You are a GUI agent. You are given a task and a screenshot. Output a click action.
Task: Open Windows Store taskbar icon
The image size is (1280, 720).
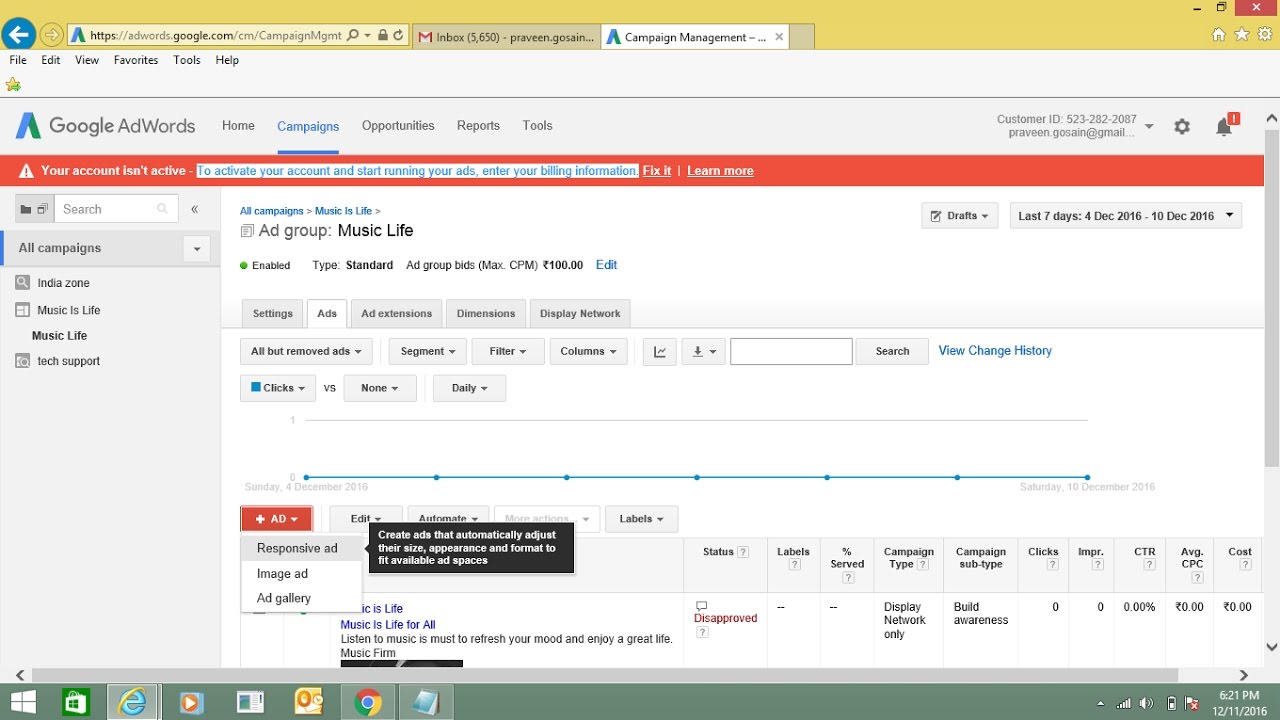tap(76, 703)
